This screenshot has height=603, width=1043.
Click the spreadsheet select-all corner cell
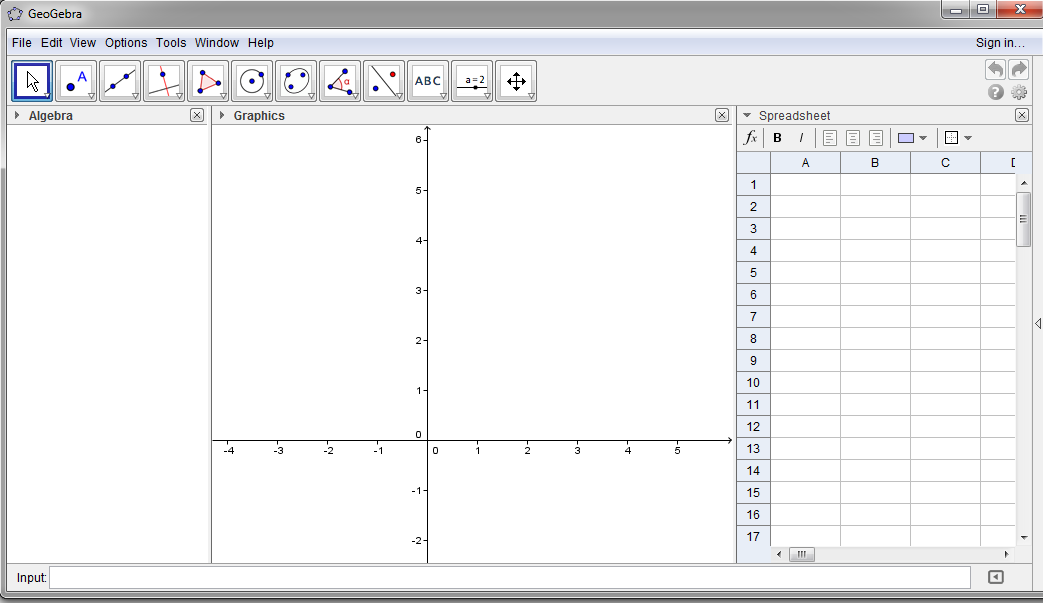(753, 163)
